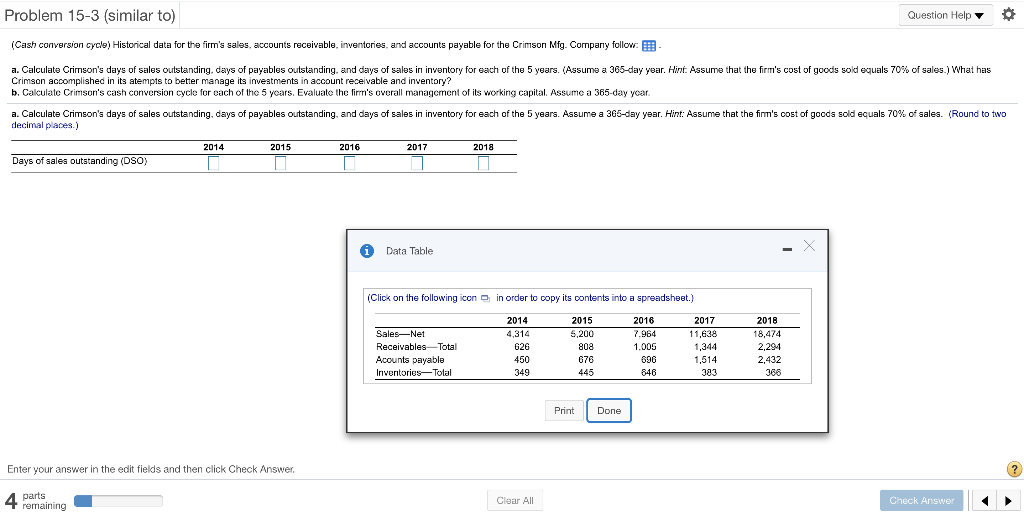Click the 2017 DSO input field
The width and height of the screenshot is (1024, 521).
(417, 163)
